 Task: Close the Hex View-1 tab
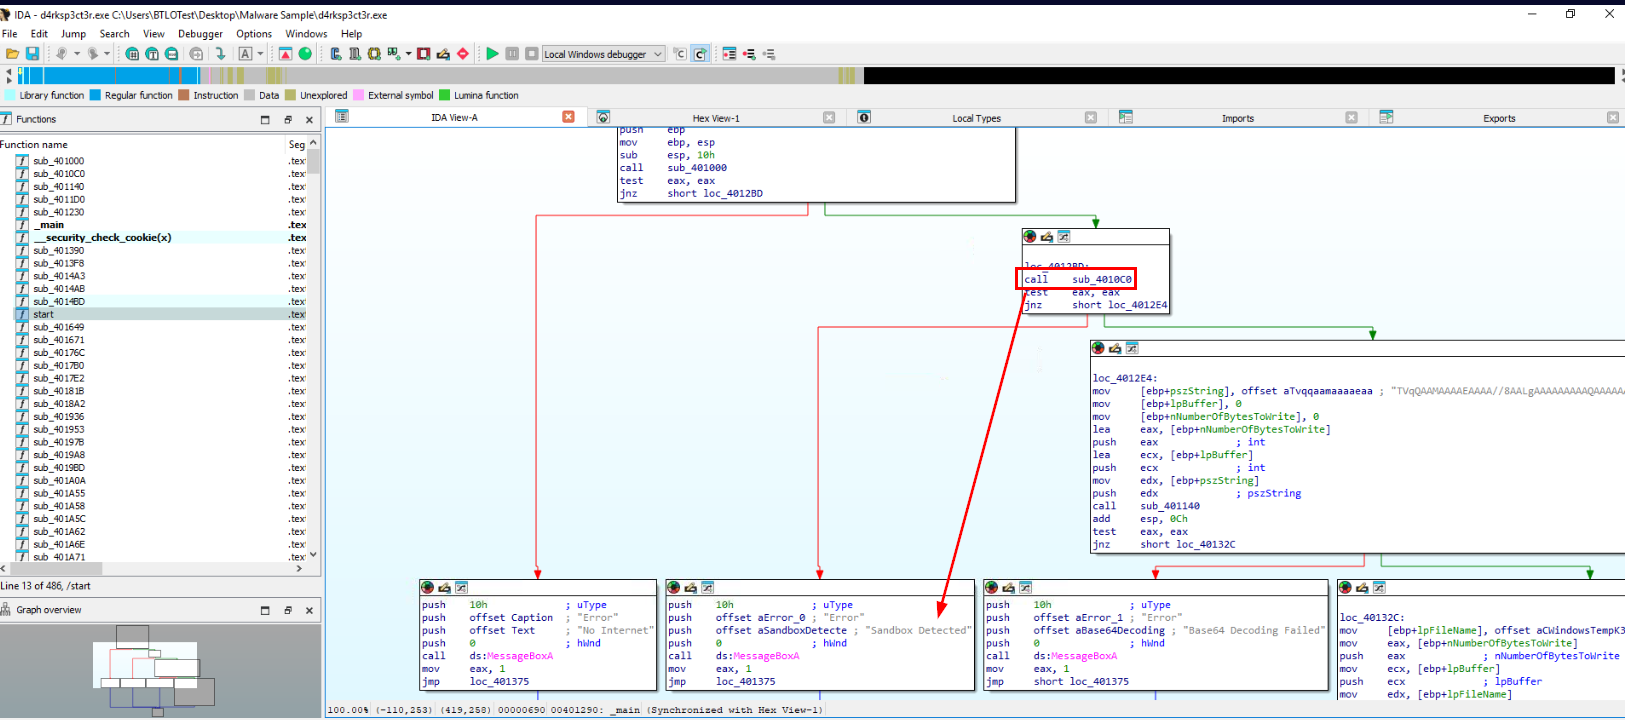tap(829, 117)
